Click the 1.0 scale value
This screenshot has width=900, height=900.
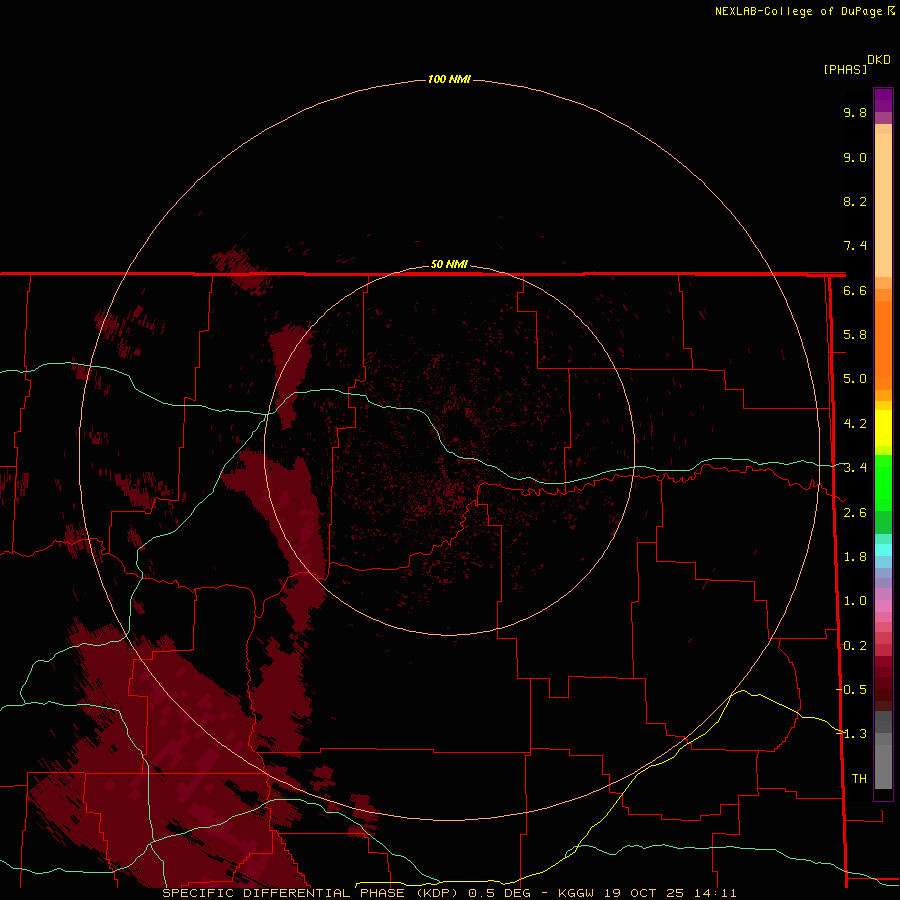pyautogui.click(x=855, y=602)
